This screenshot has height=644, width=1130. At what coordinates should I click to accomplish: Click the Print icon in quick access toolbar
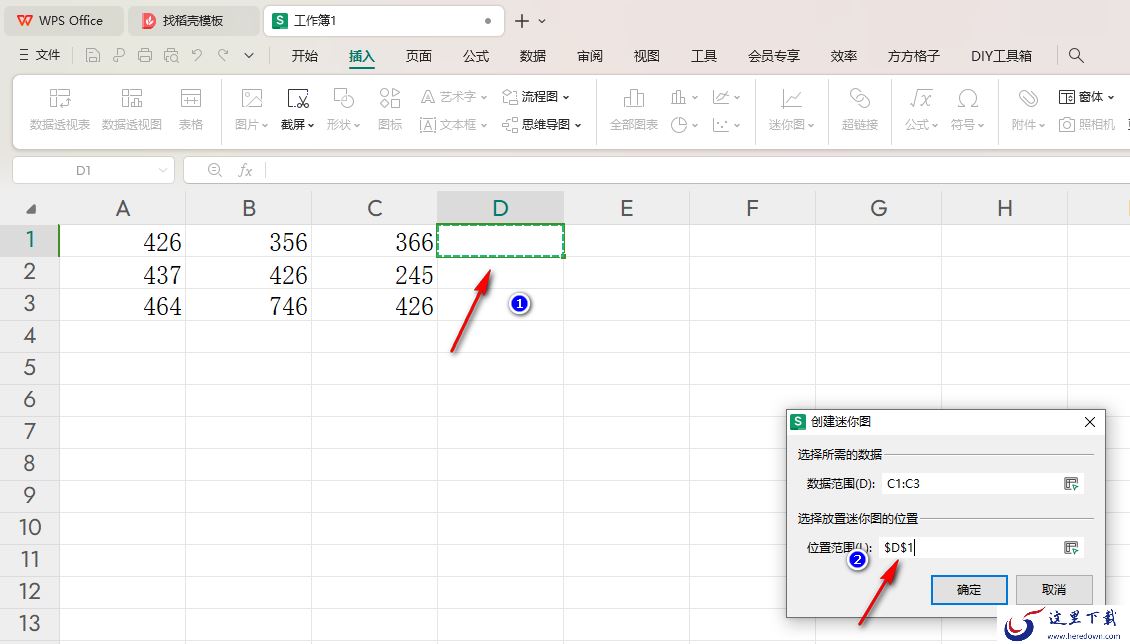pyautogui.click(x=145, y=55)
